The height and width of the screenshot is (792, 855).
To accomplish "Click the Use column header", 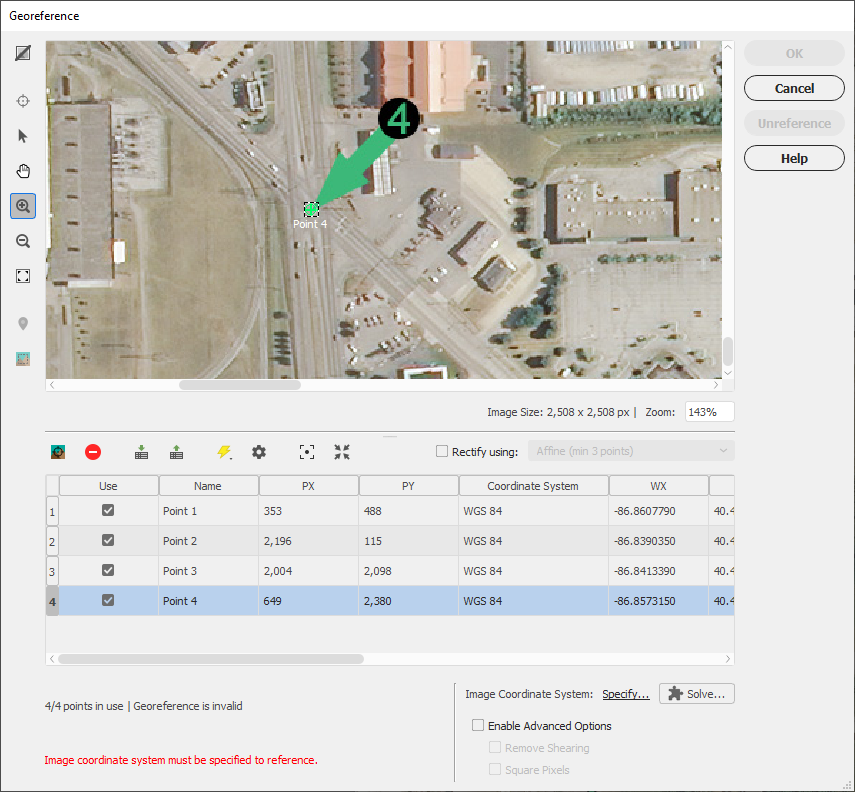I will (109, 486).
